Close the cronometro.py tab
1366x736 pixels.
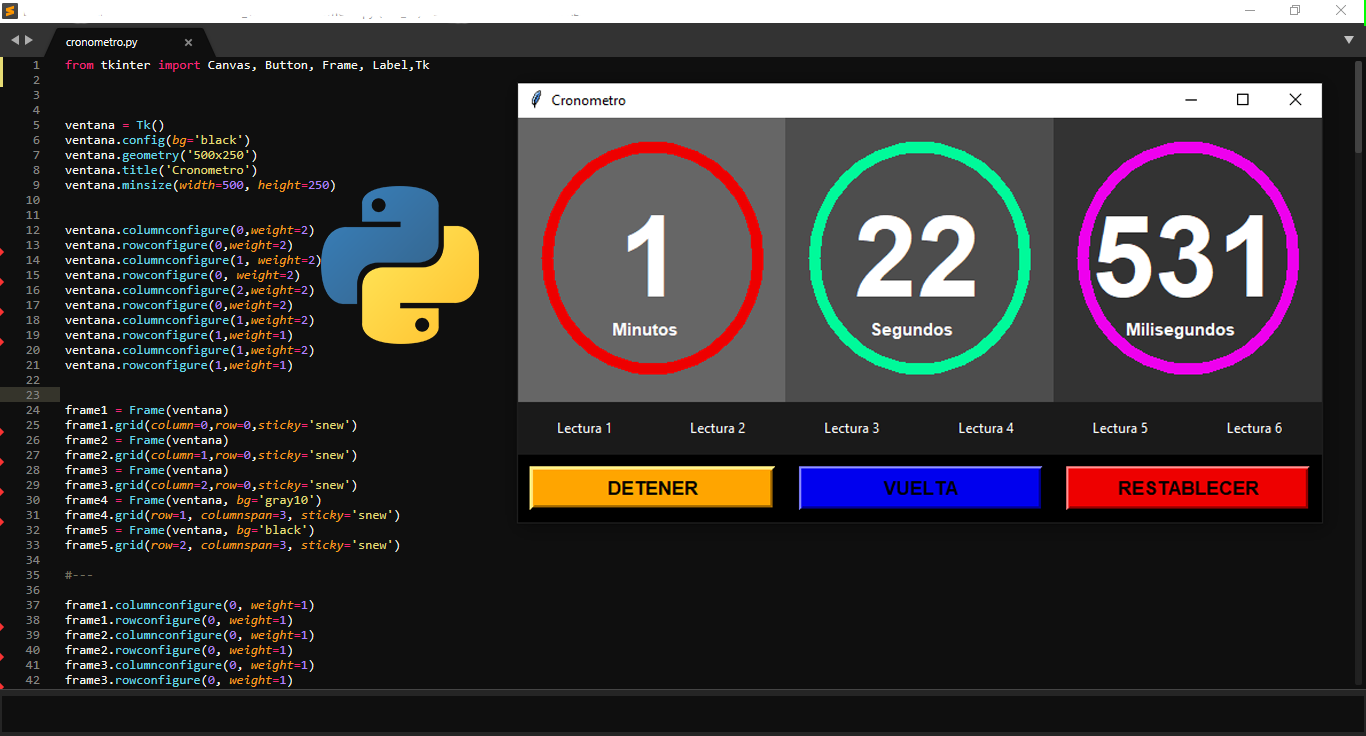pyautogui.click(x=188, y=43)
